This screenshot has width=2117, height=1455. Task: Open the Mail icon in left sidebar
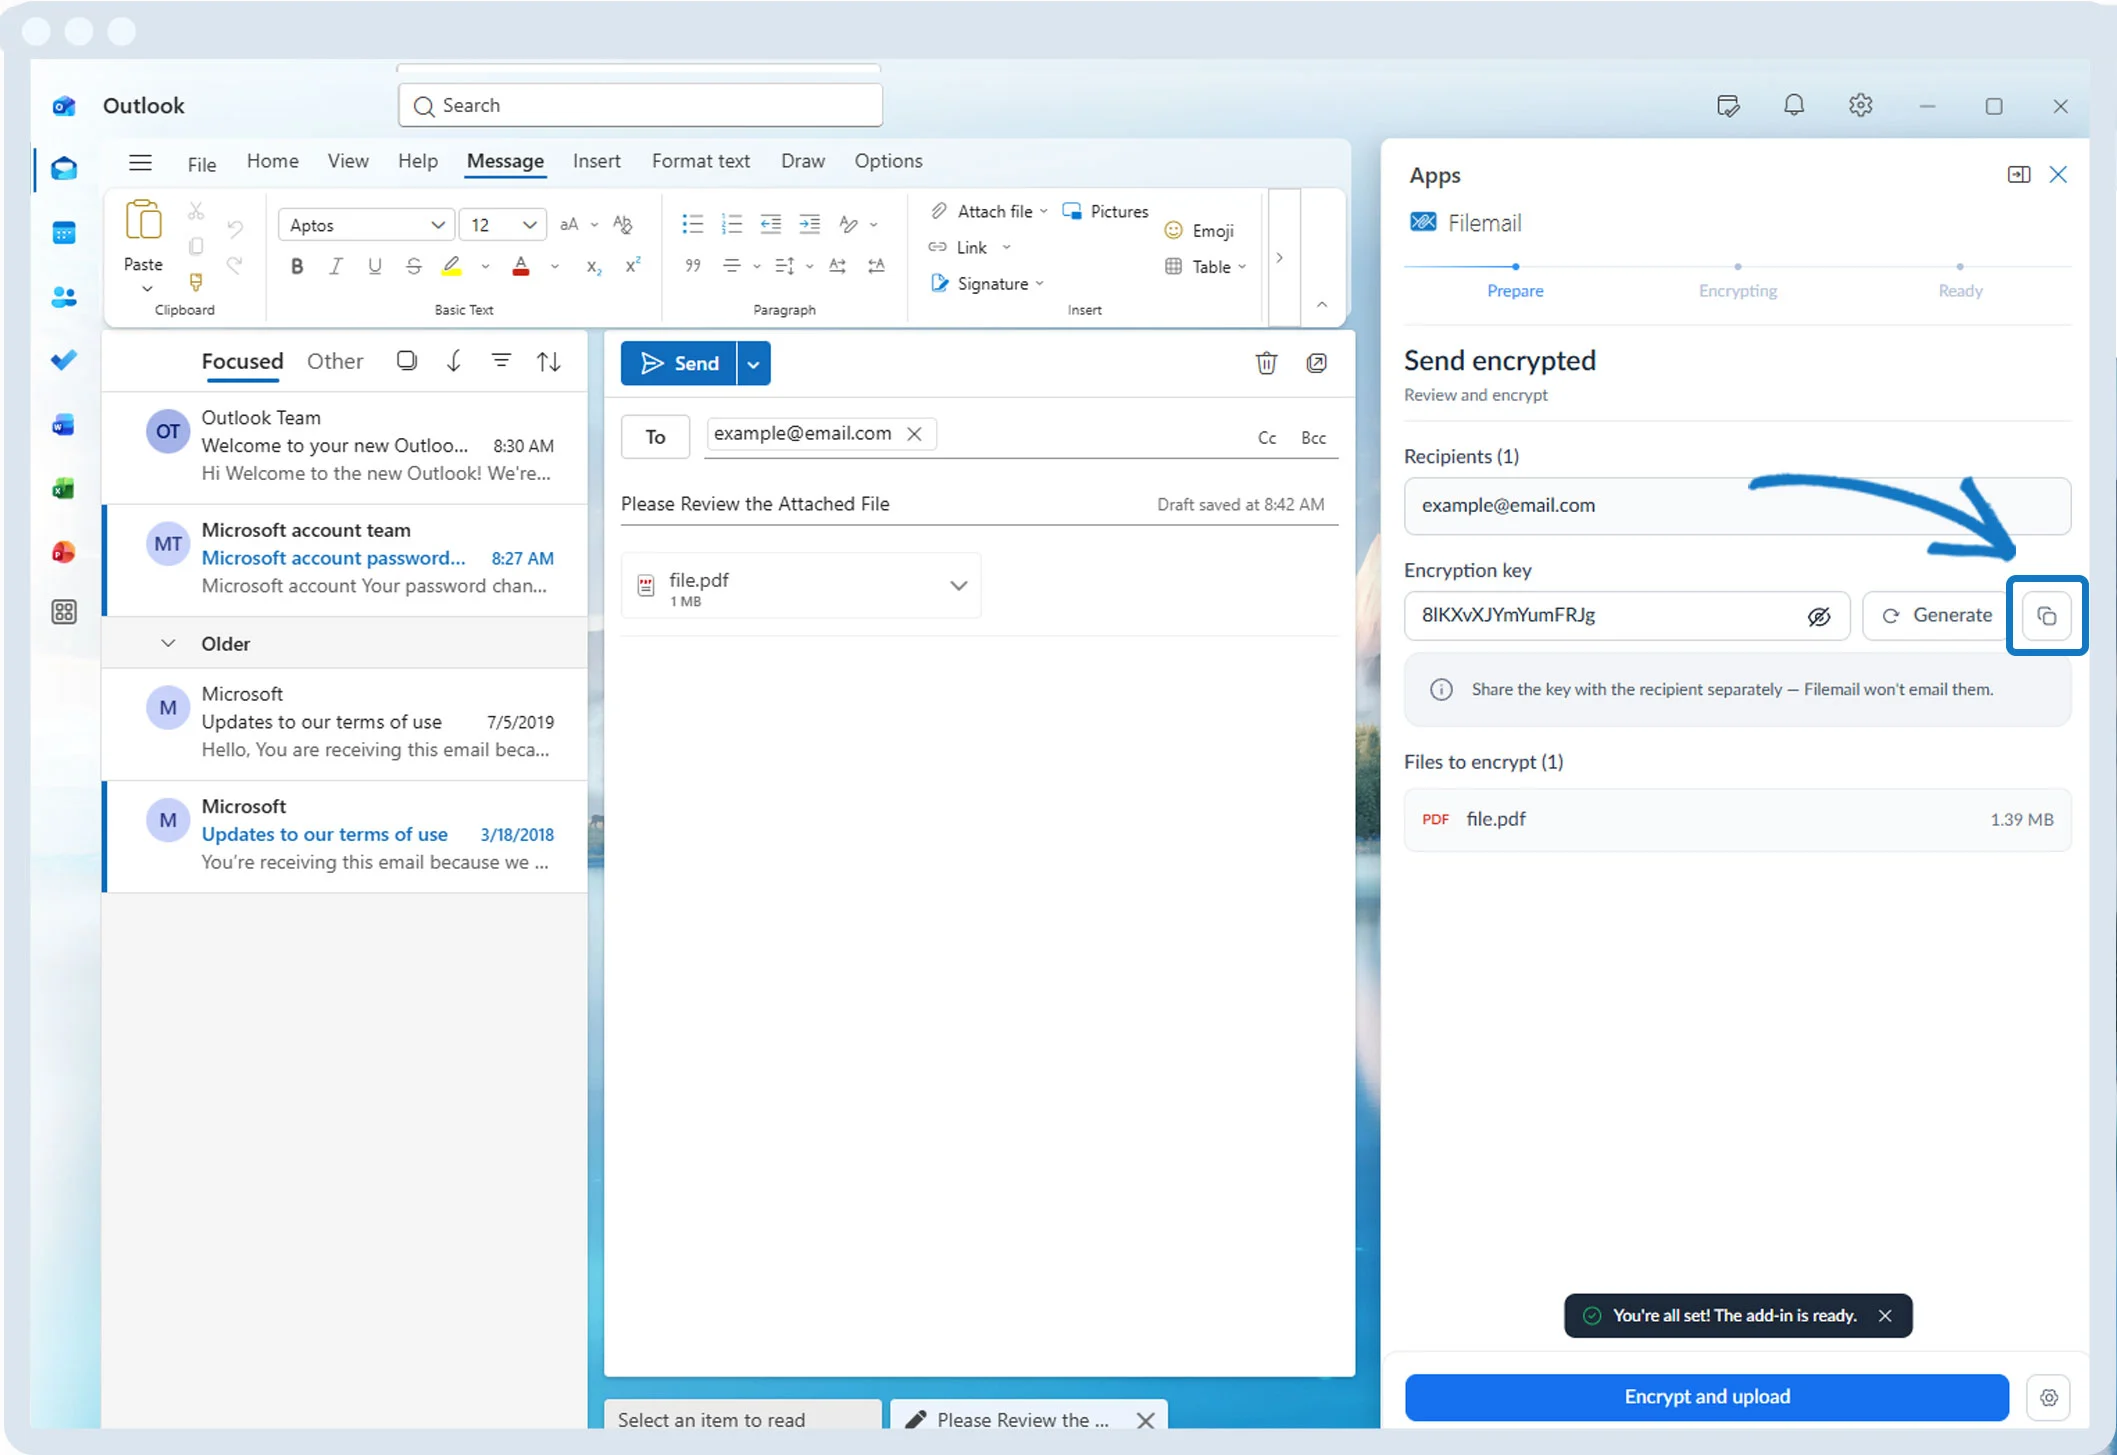(64, 168)
